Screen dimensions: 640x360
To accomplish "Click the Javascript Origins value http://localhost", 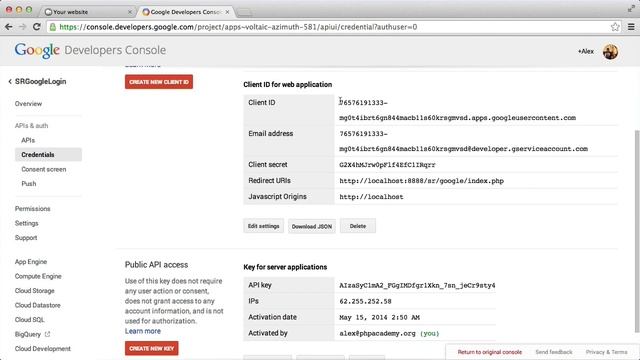I will [371, 197].
